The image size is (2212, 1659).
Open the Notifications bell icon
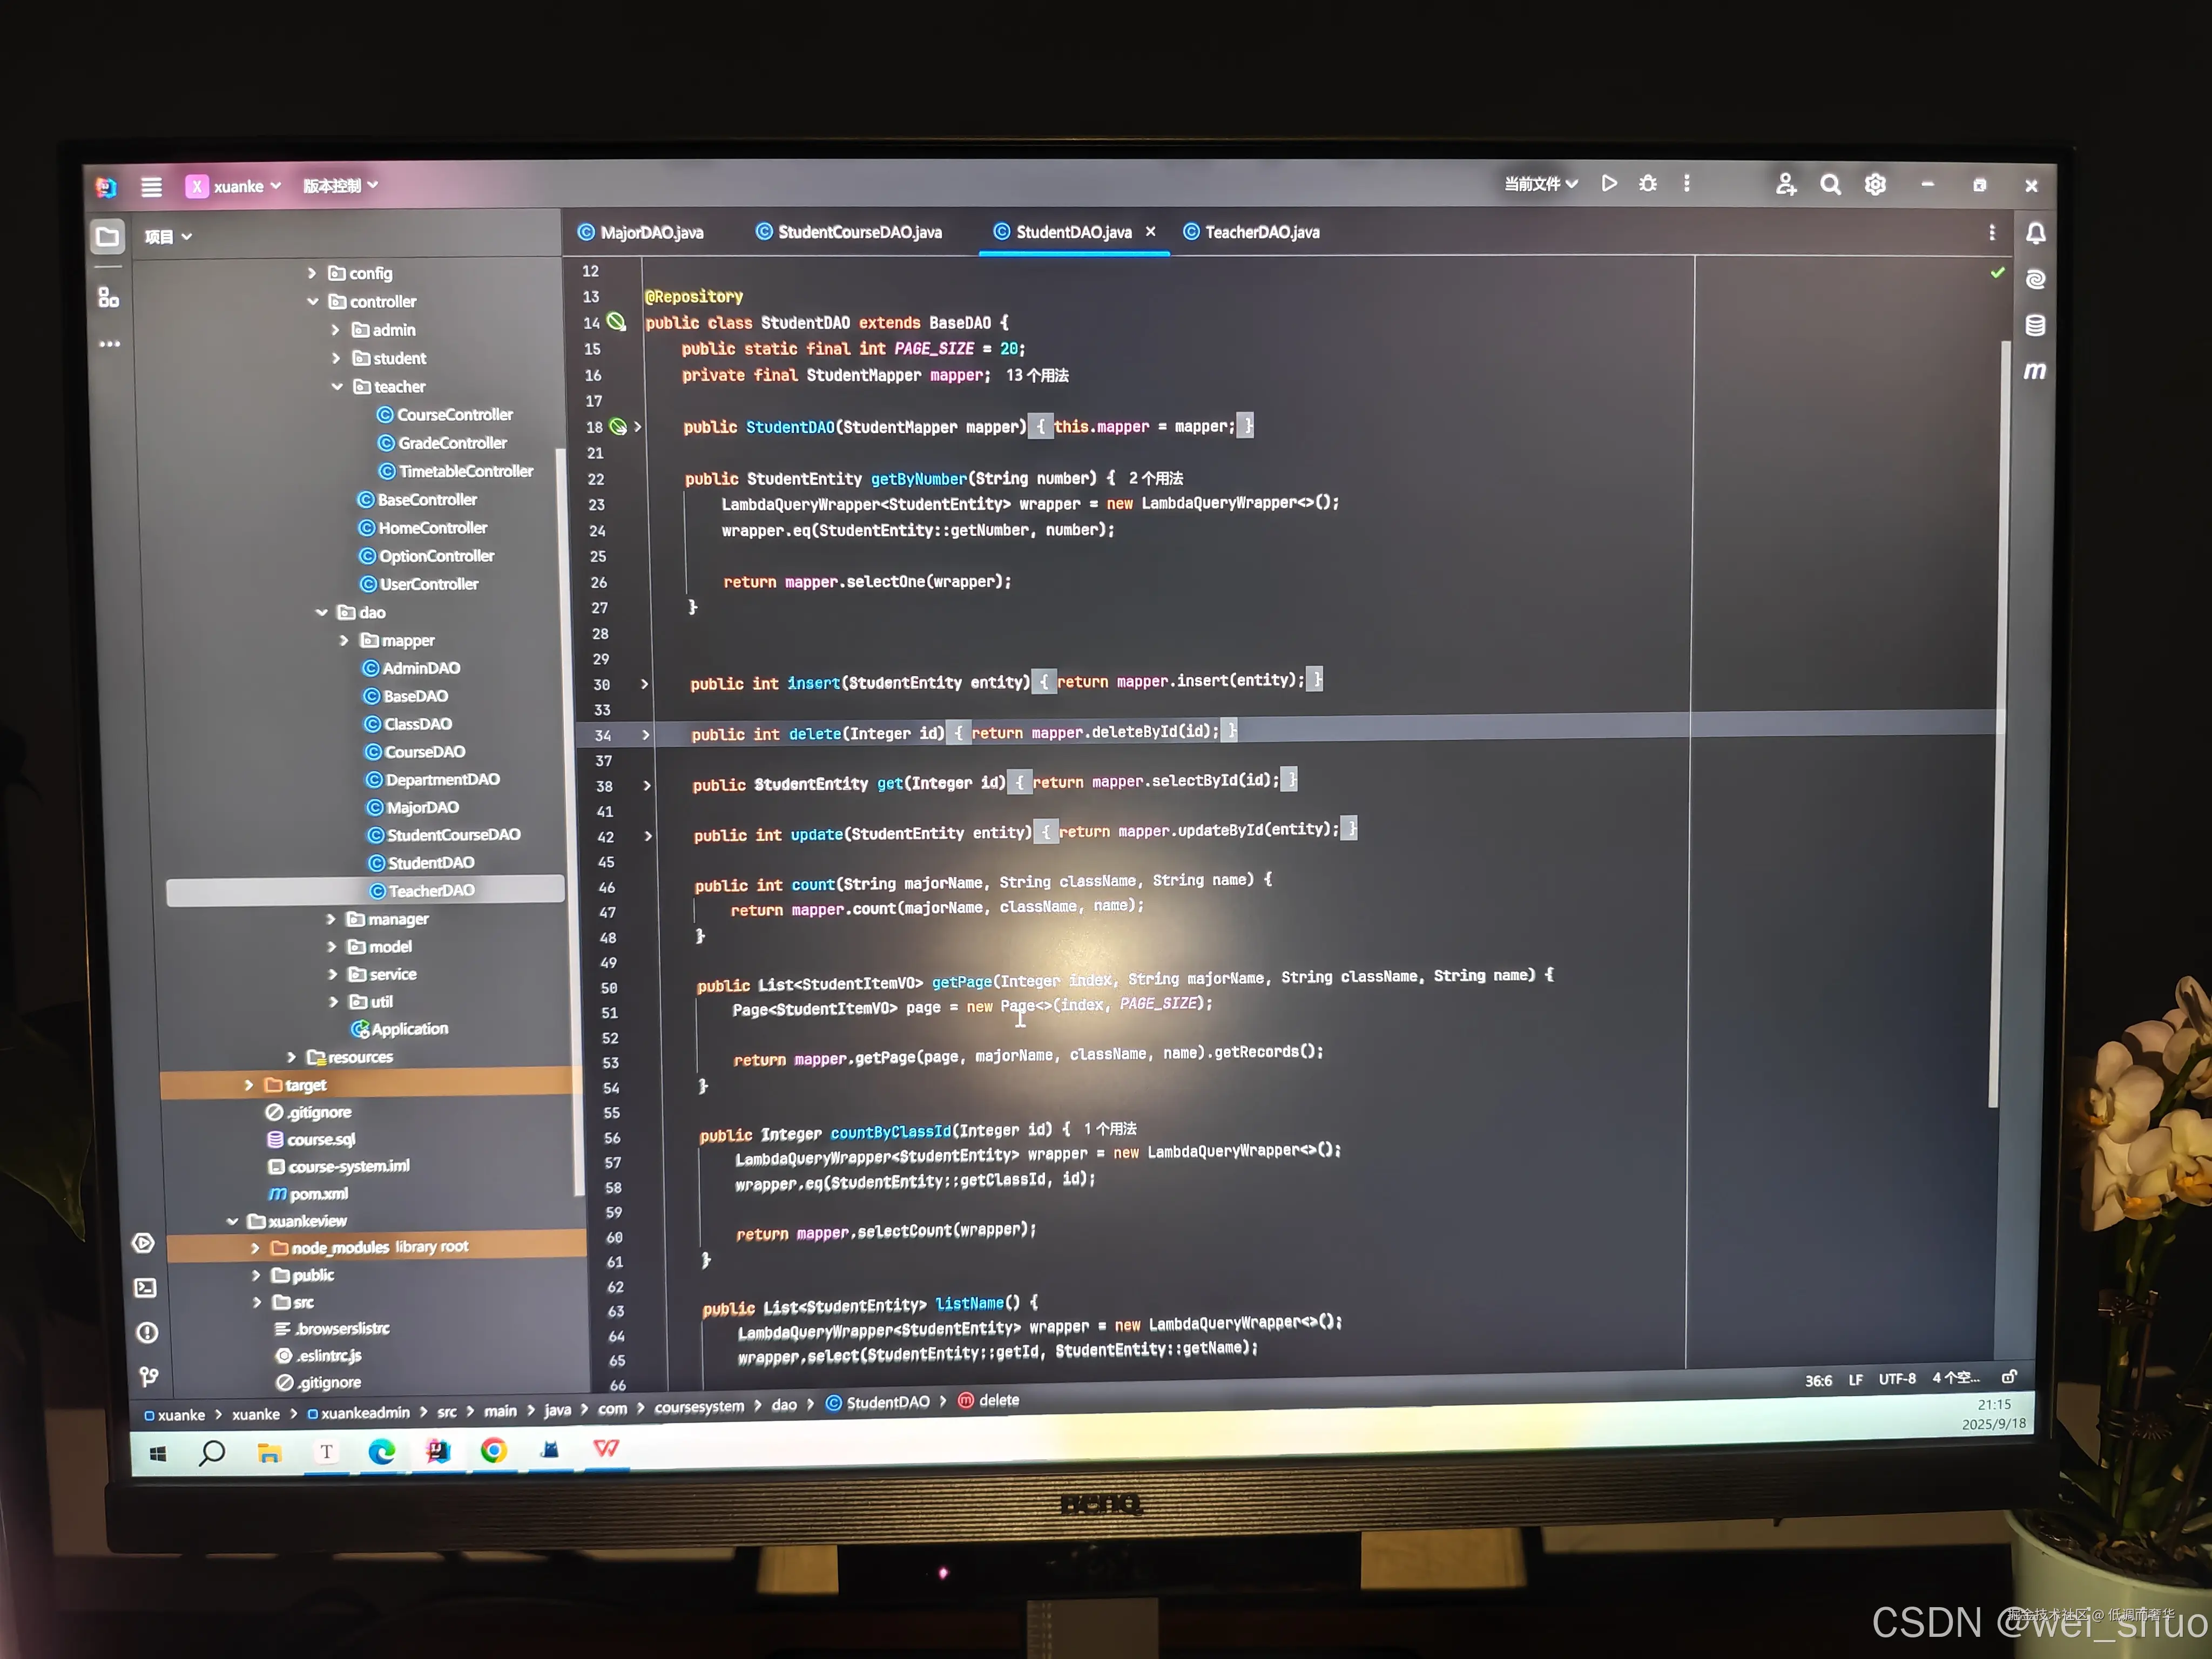(2035, 233)
